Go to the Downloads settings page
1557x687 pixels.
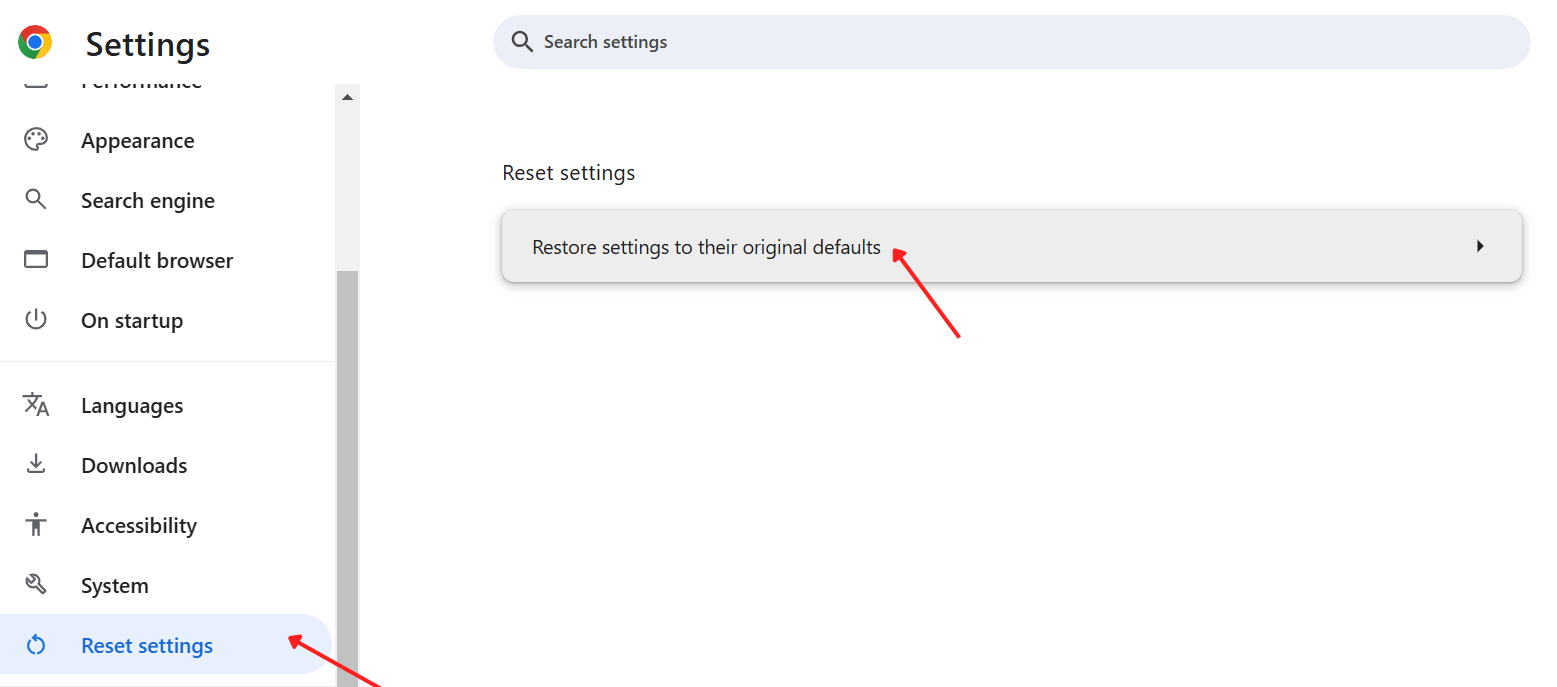pyautogui.click(x=133, y=465)
